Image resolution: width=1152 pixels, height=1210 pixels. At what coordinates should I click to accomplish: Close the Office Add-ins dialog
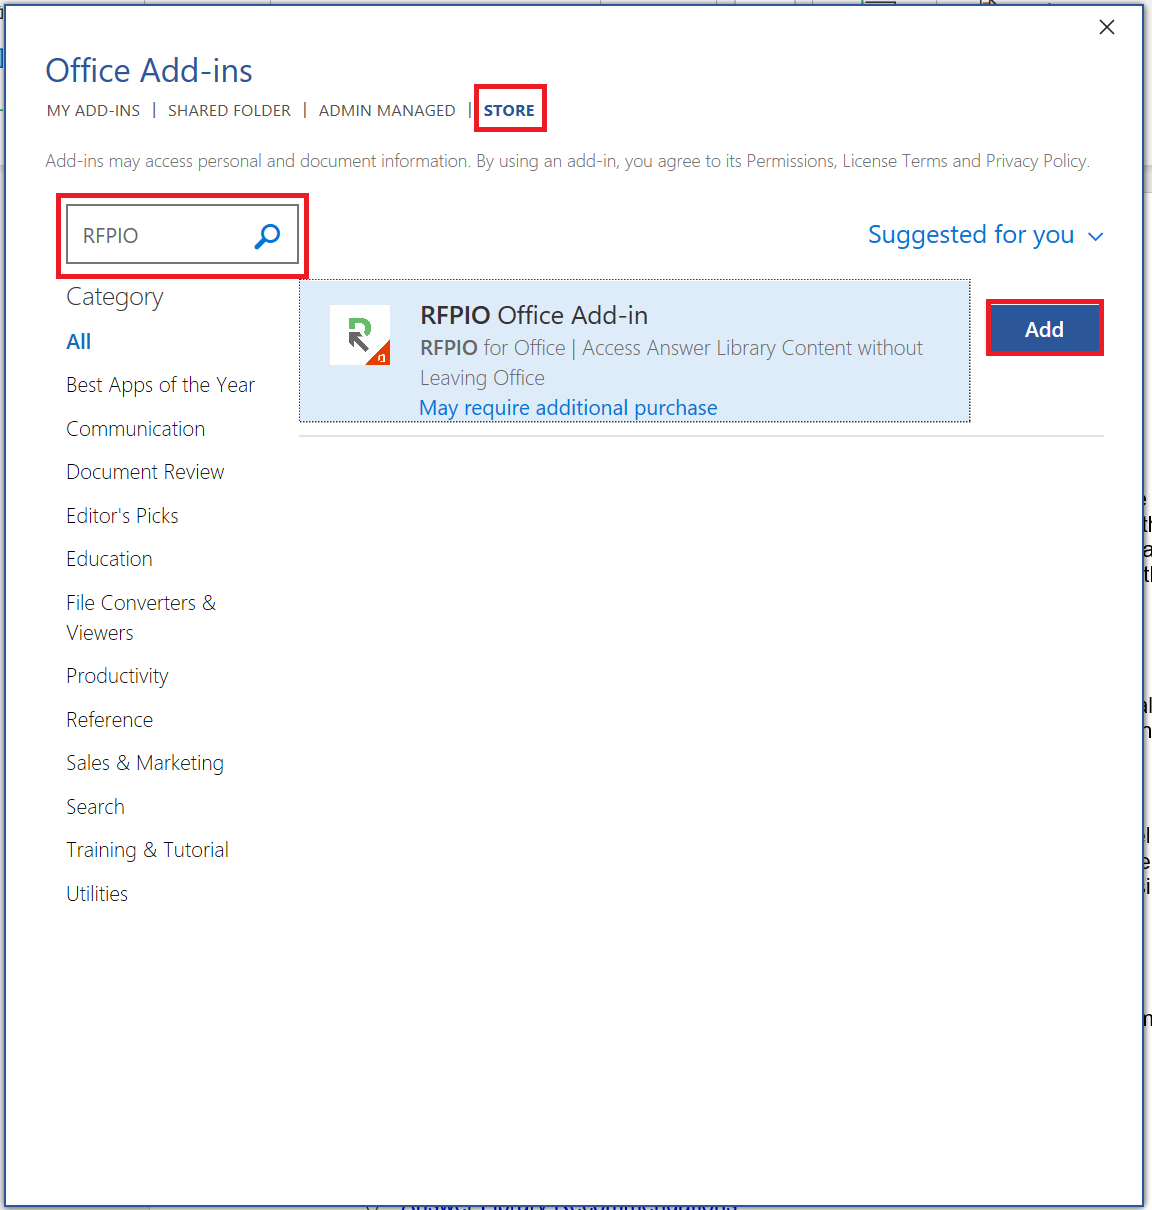coord(1107,27)
